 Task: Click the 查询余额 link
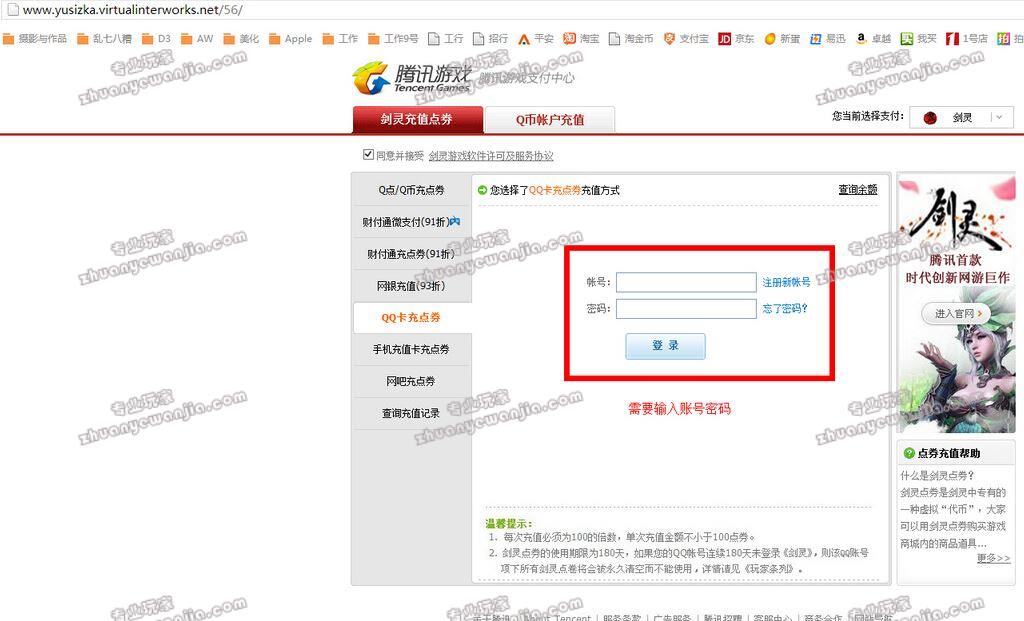pos(857,189)
